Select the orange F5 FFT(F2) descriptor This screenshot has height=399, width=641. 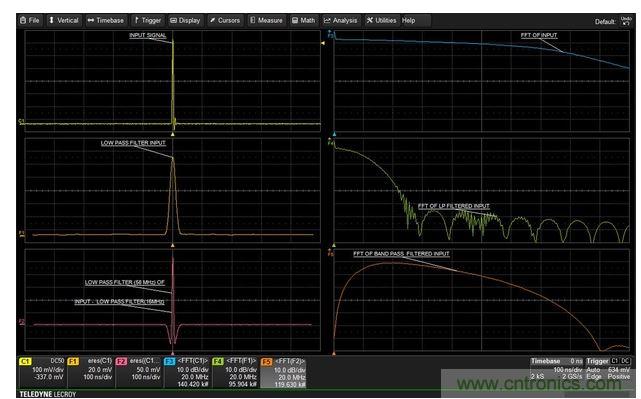point(283,372)
